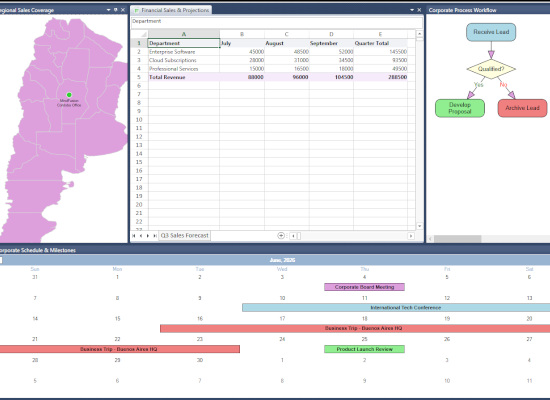Select the 145500 cell

pyautogui.click(x=381, y=52)
